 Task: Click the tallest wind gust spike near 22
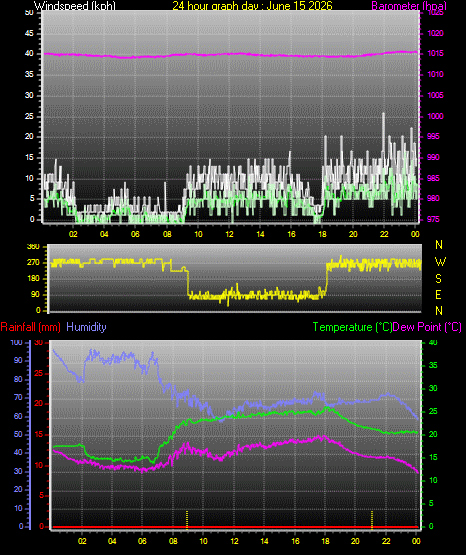(x=383, y=133)
